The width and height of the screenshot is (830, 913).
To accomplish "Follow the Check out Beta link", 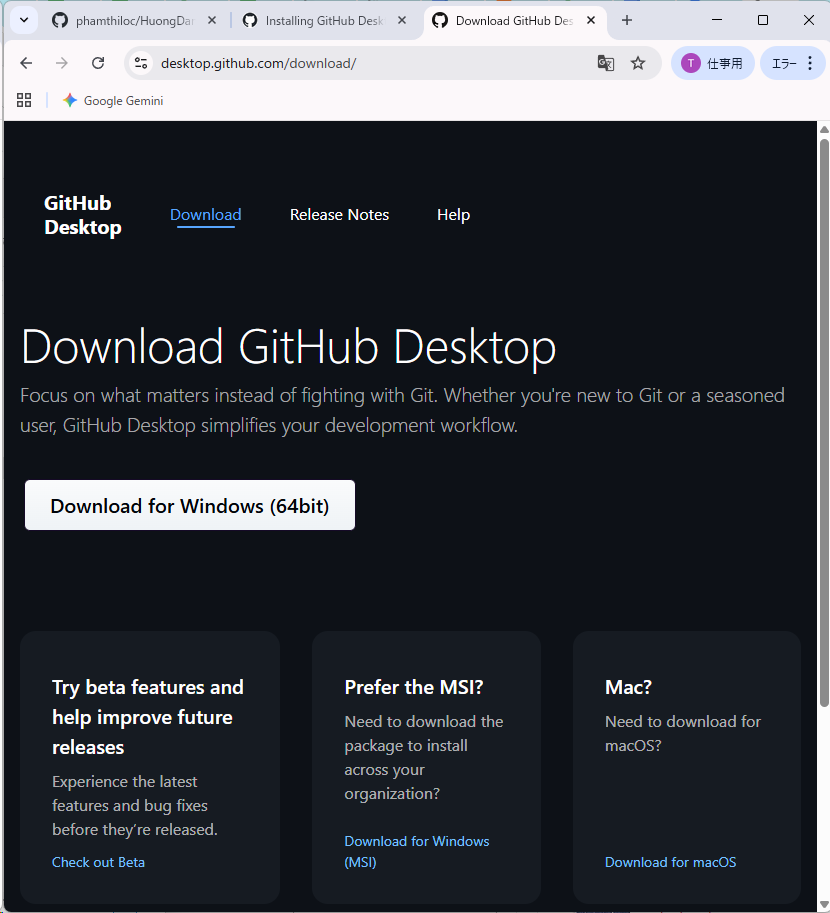I will click(x=98, y=862).
